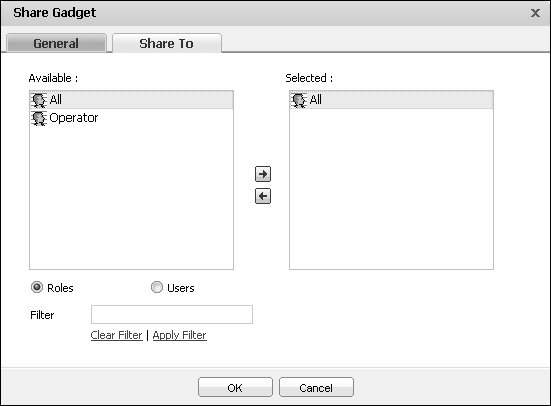
Task: Click the role icon beside Operator
Action: pyautogui.click(x=39, y=118)
